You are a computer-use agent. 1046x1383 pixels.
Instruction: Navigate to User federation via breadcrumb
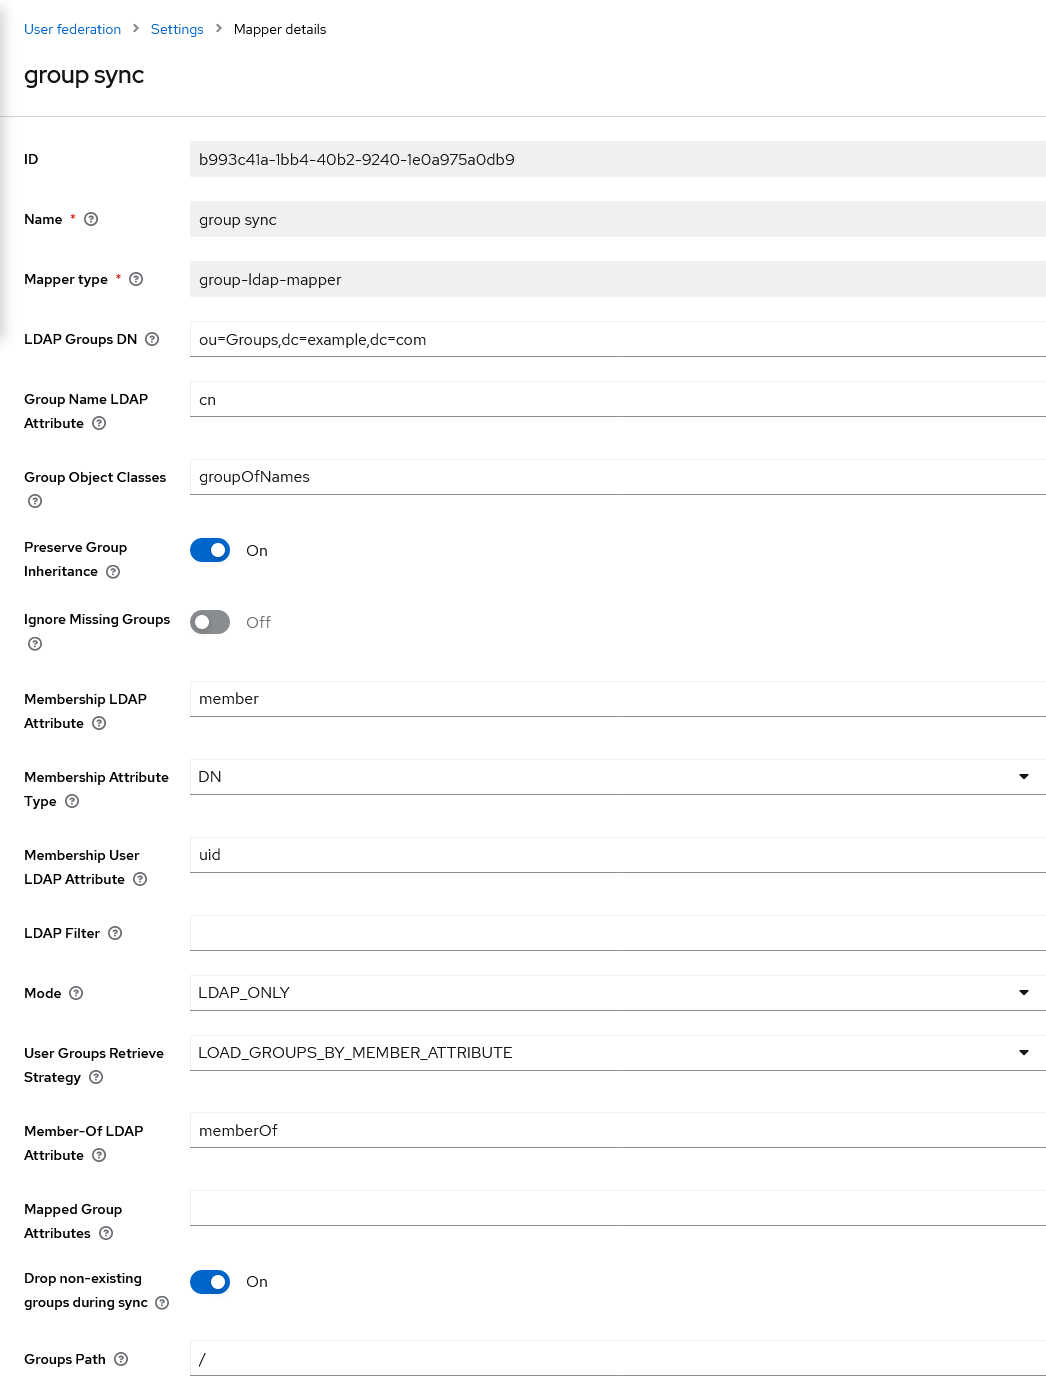(72, 29)
